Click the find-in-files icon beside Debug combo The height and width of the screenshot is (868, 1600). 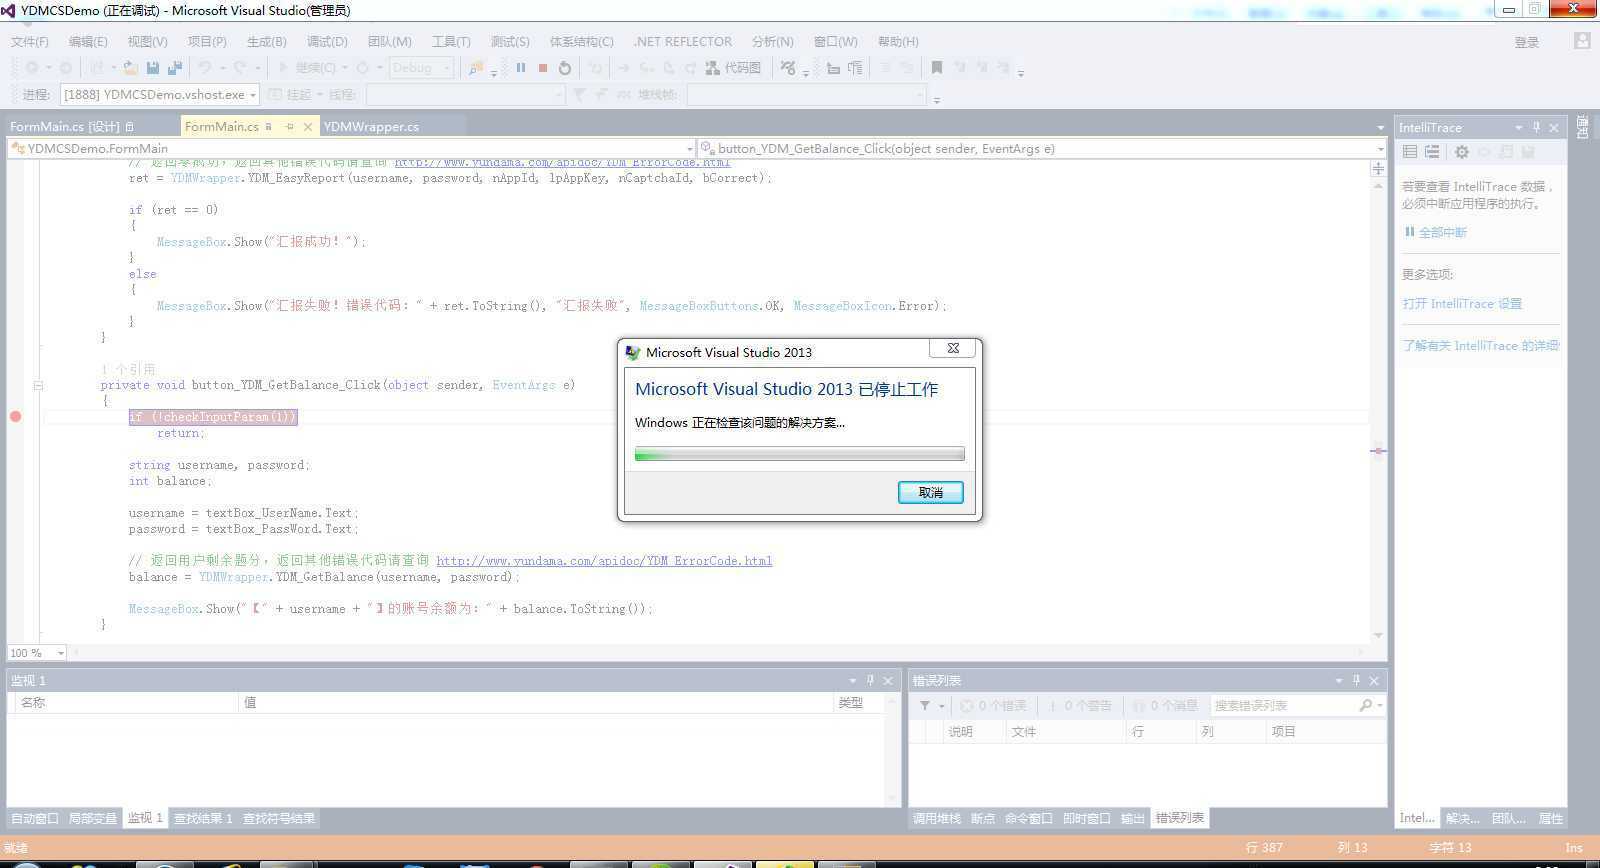(x=477, y=68)
